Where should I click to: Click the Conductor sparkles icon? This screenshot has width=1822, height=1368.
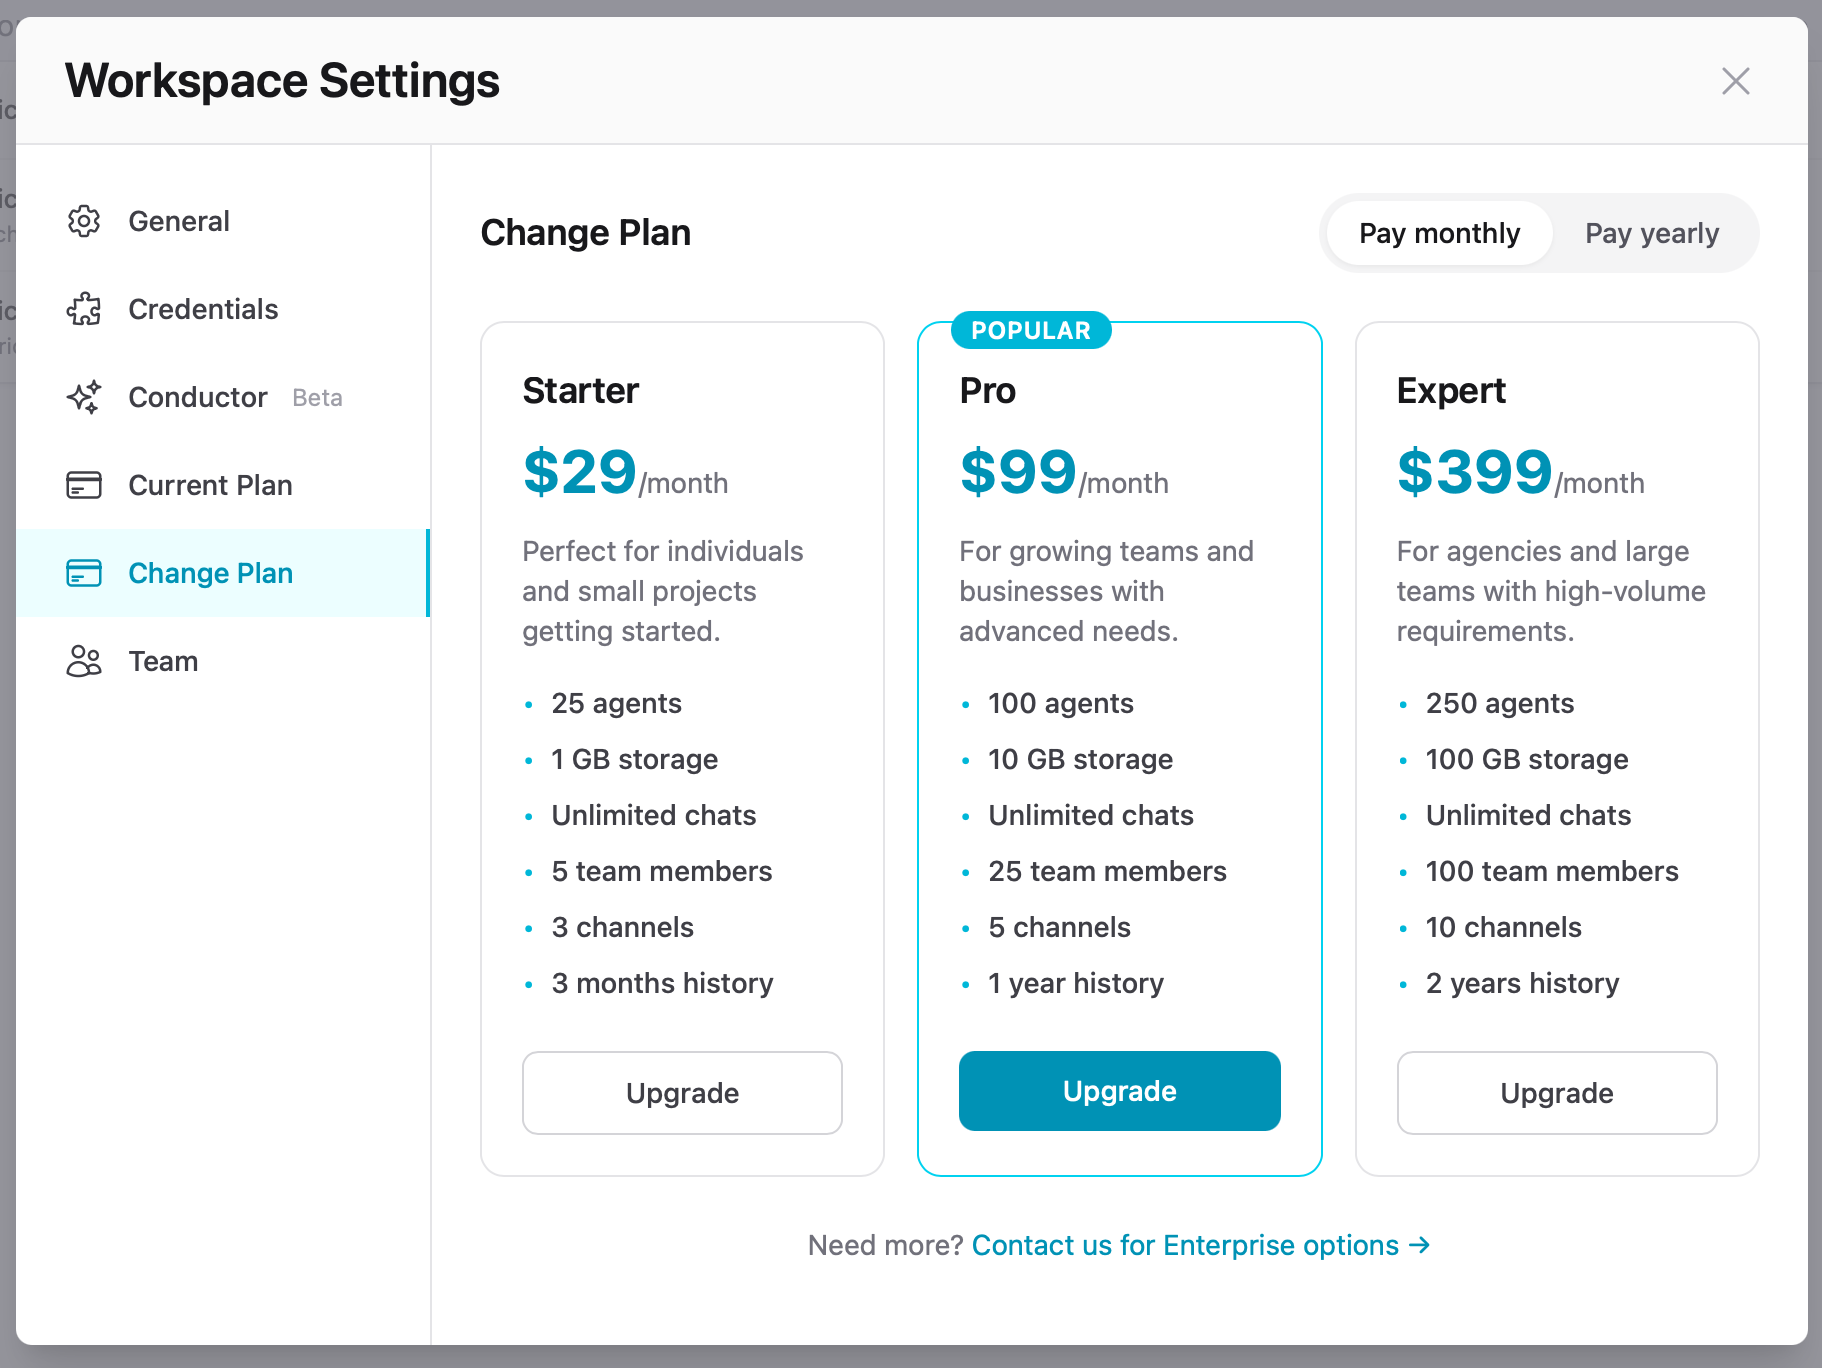click(x=84, y=397)
